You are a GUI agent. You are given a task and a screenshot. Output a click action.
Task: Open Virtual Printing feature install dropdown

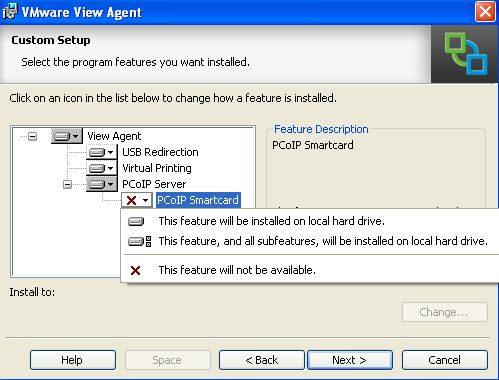coord(102,168)
